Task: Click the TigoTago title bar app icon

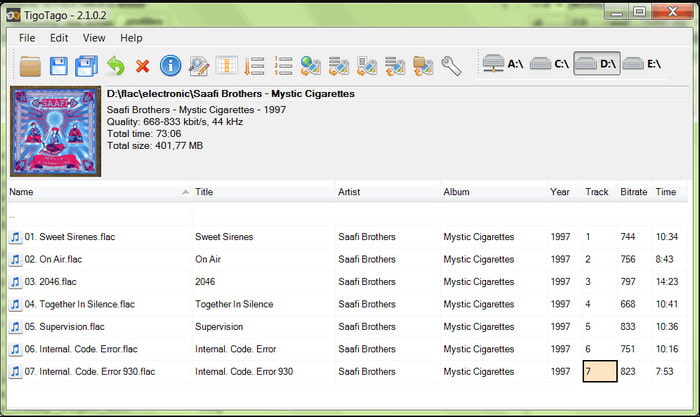Action: [13, 15]
